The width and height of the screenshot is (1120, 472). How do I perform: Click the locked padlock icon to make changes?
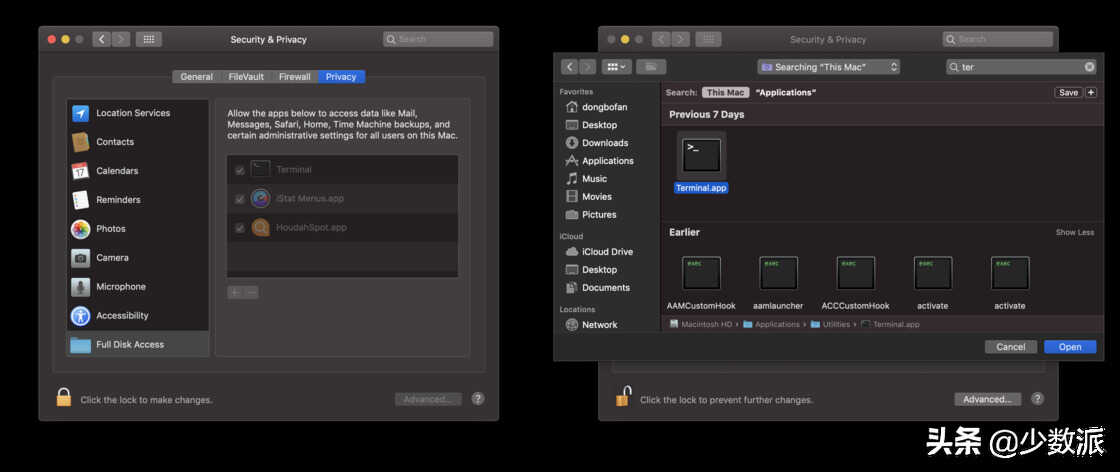click(x=64, y=398)
